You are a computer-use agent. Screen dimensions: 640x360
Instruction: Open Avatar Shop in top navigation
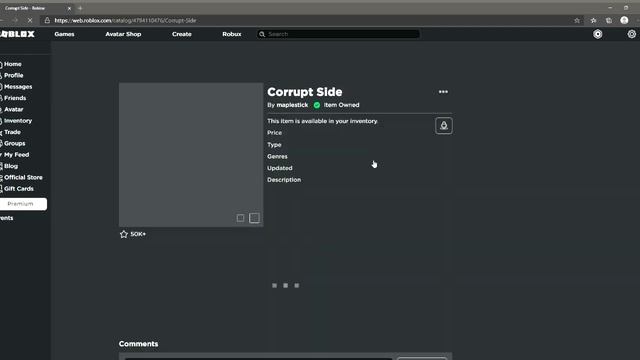tap(123, 34)
